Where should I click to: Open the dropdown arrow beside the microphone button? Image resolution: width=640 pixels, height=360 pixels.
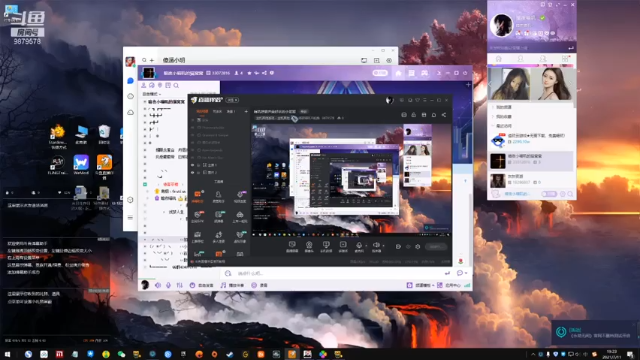pos(366,245)
